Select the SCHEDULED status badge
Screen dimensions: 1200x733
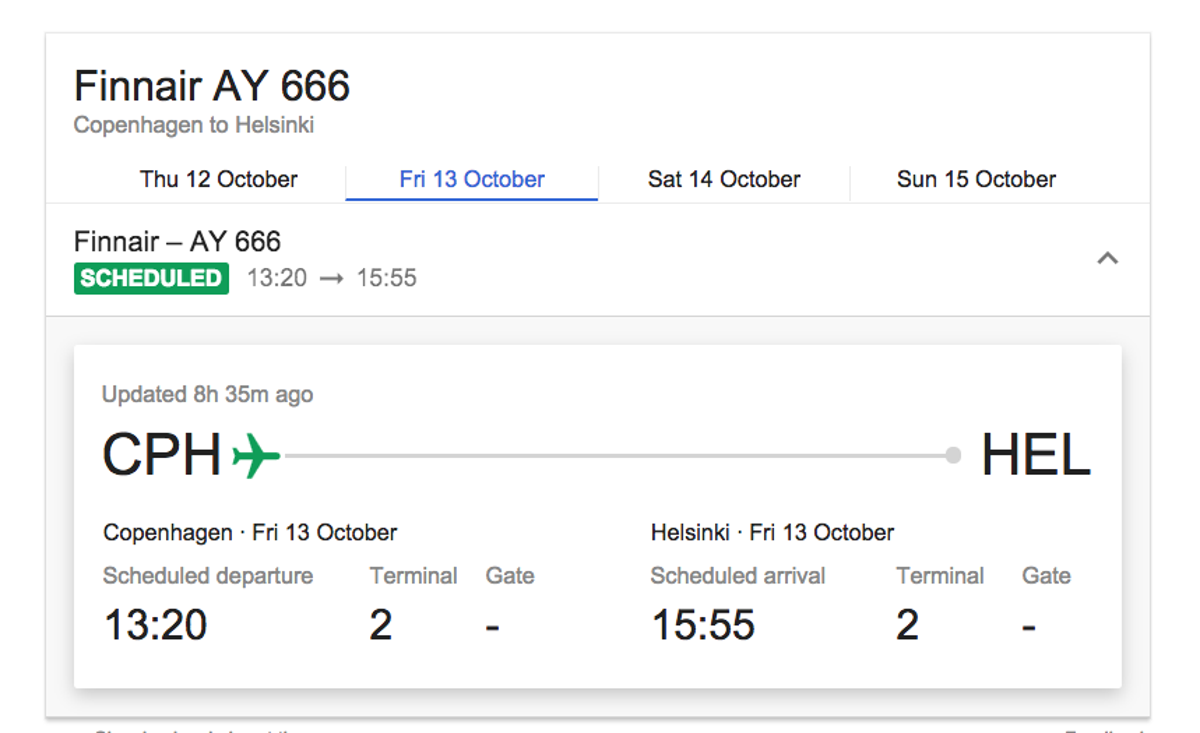click(x=151, y=278)
